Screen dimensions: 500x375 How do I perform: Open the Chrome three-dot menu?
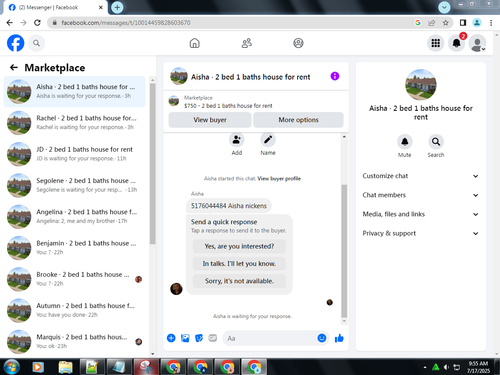point(491,23)
